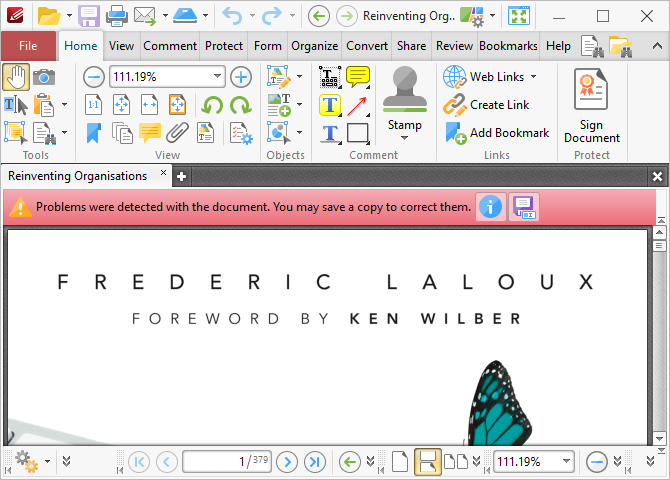
Task: Print the document with printer icon
Action: tap(117, 16)
